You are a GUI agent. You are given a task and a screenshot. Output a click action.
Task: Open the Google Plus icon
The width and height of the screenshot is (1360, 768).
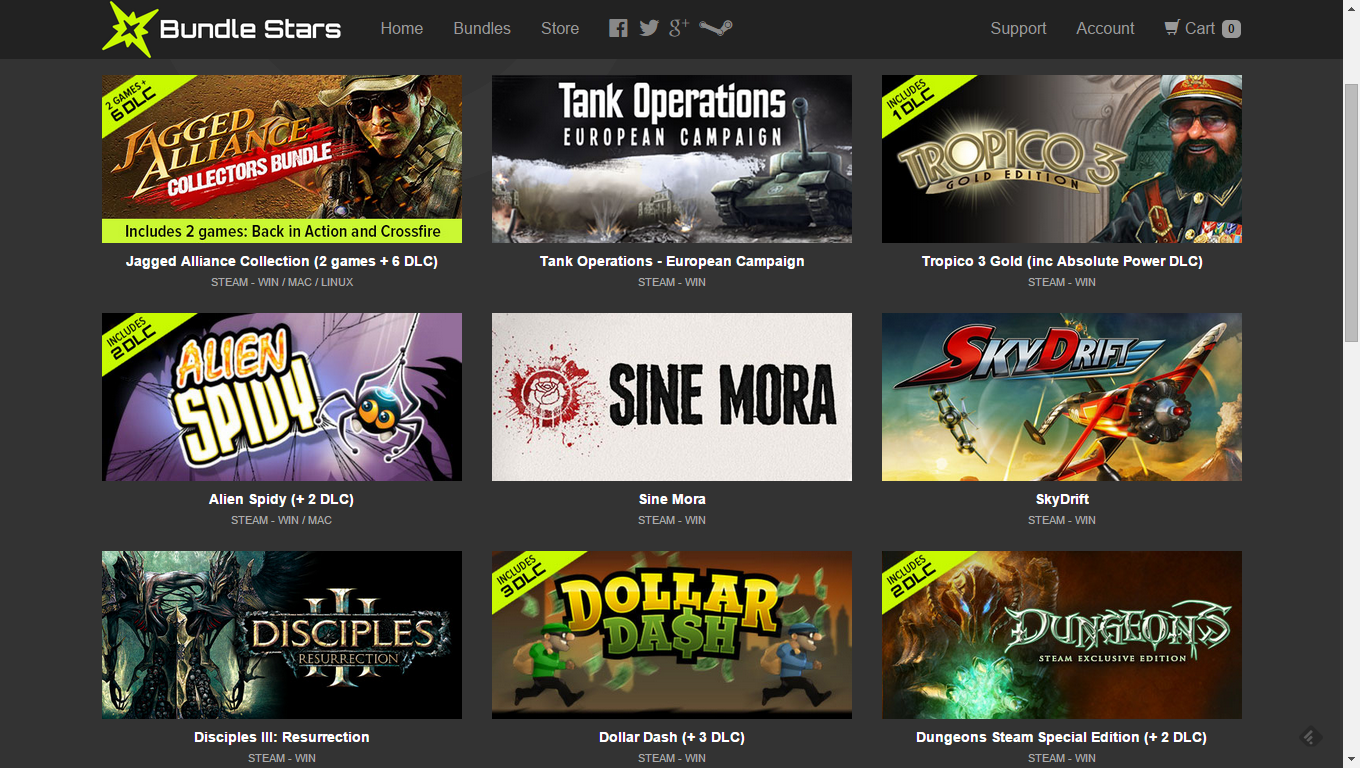pyautogui.click(x=679, y=28)
